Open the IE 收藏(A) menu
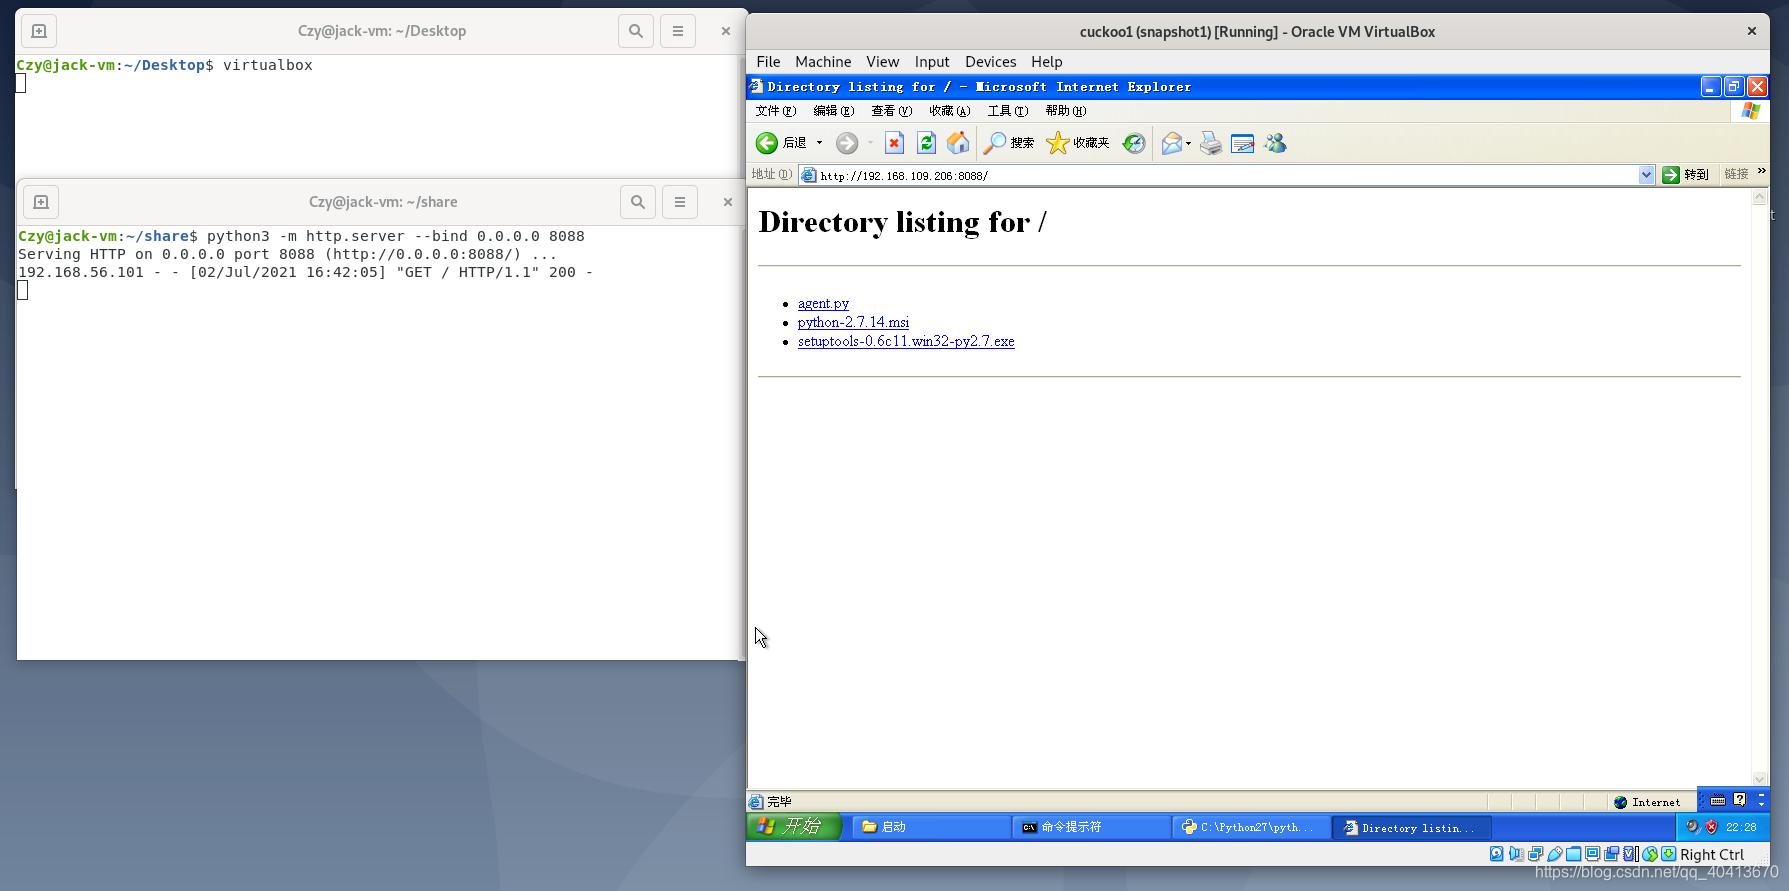The height and width of the screenshot is (891, 1789). click(950, 111)
